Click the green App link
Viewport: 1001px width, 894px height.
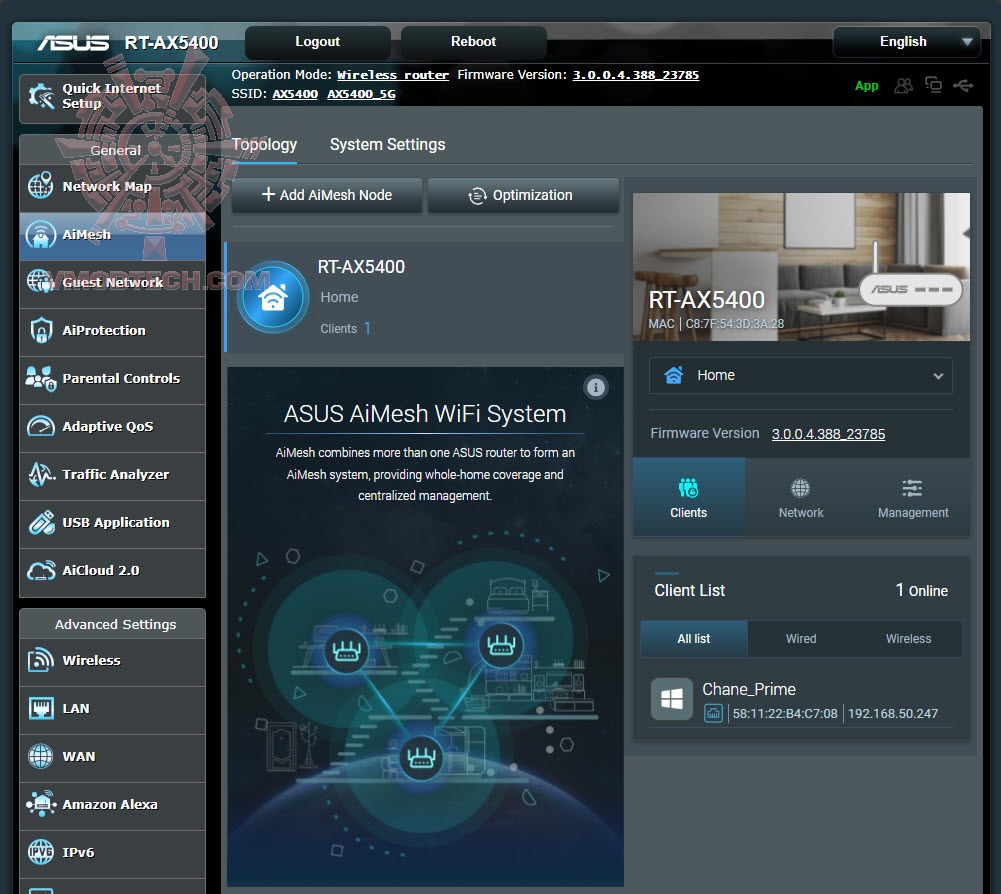[x=866, y=86]
